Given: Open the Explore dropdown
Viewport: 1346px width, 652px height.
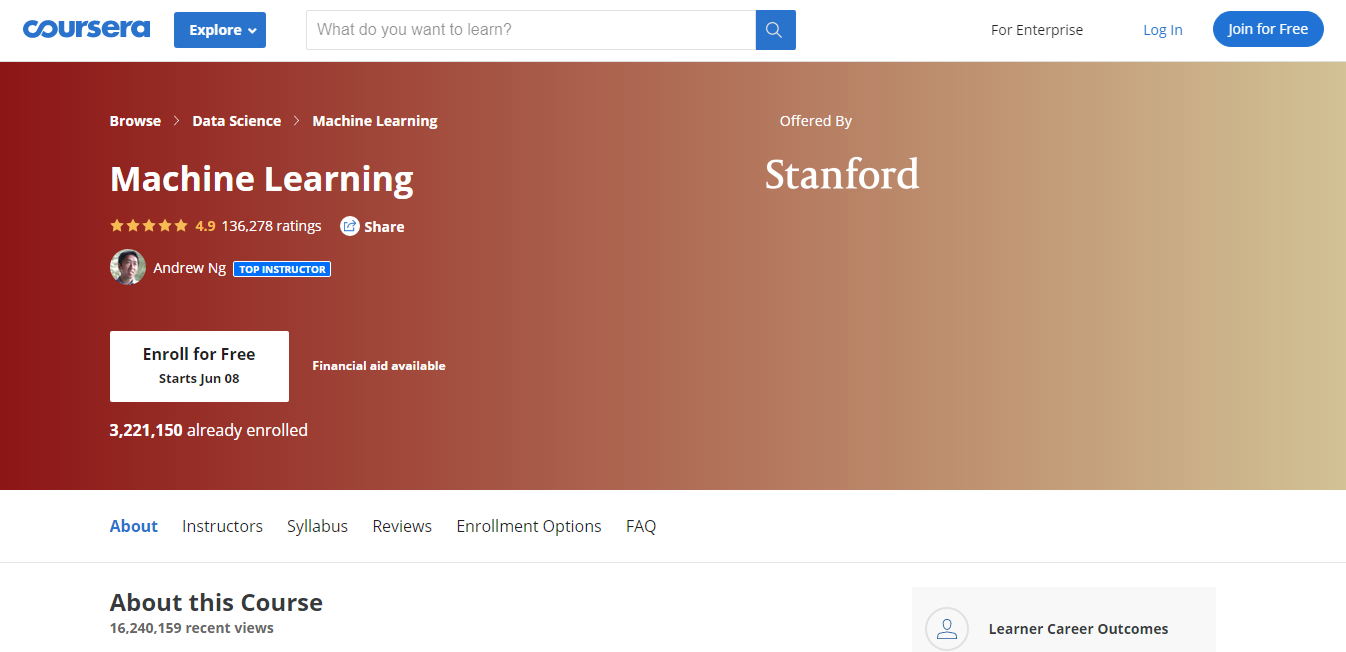Looking at the screenshot, I should click(x=219, y=30).
